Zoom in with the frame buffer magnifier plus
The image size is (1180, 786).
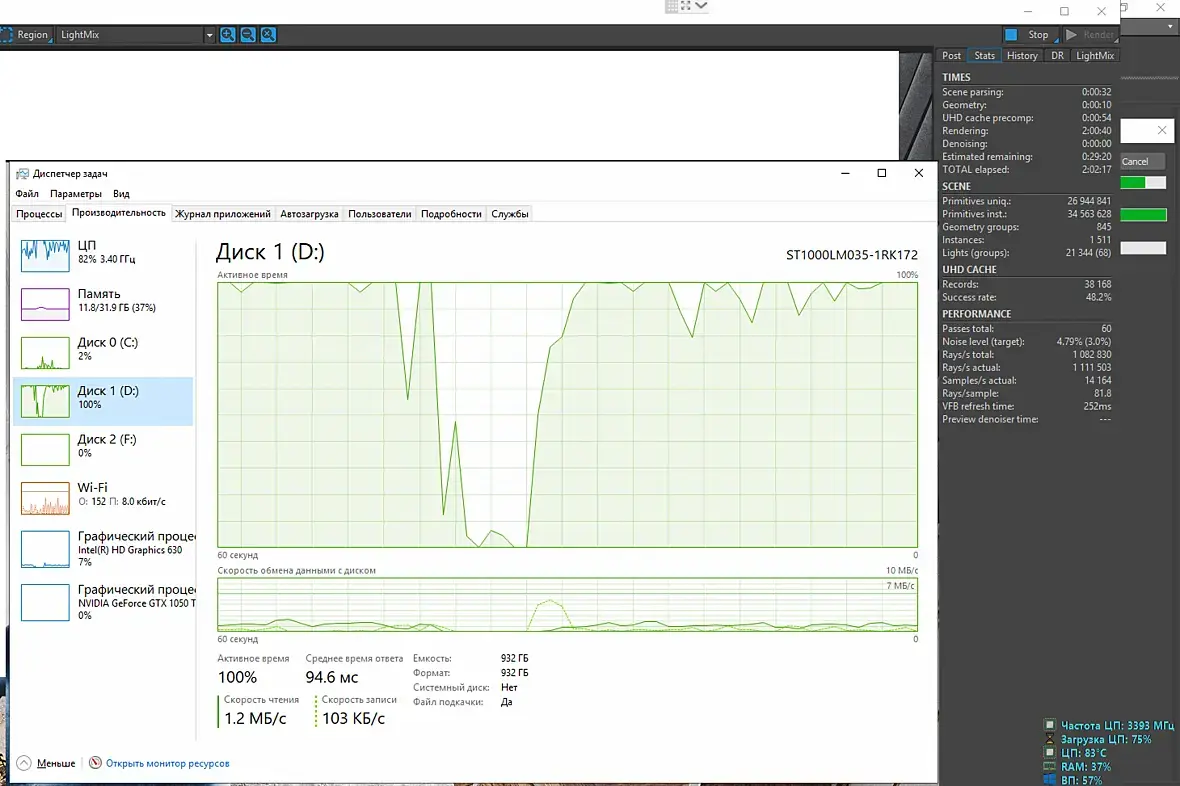click(227, 35)
